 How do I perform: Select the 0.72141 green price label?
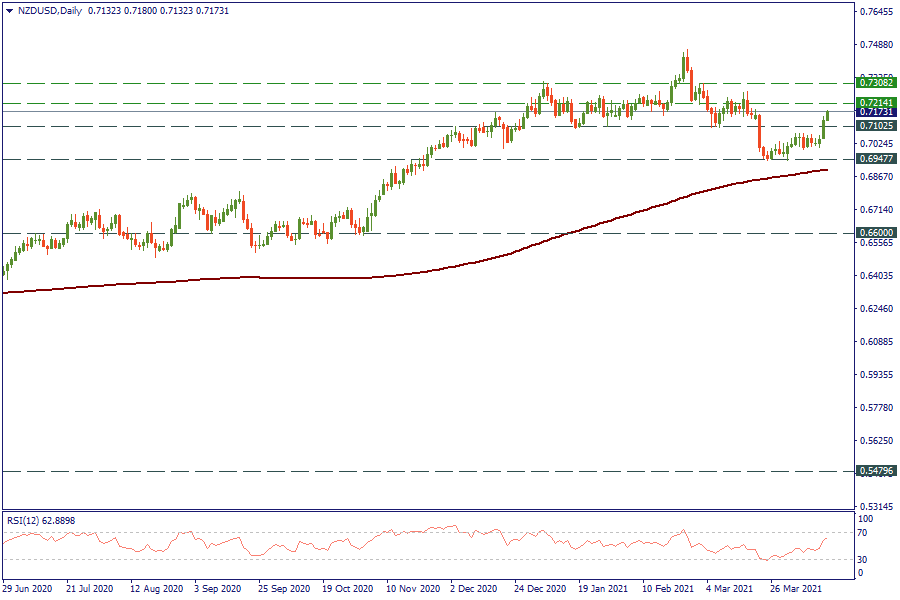876,103
